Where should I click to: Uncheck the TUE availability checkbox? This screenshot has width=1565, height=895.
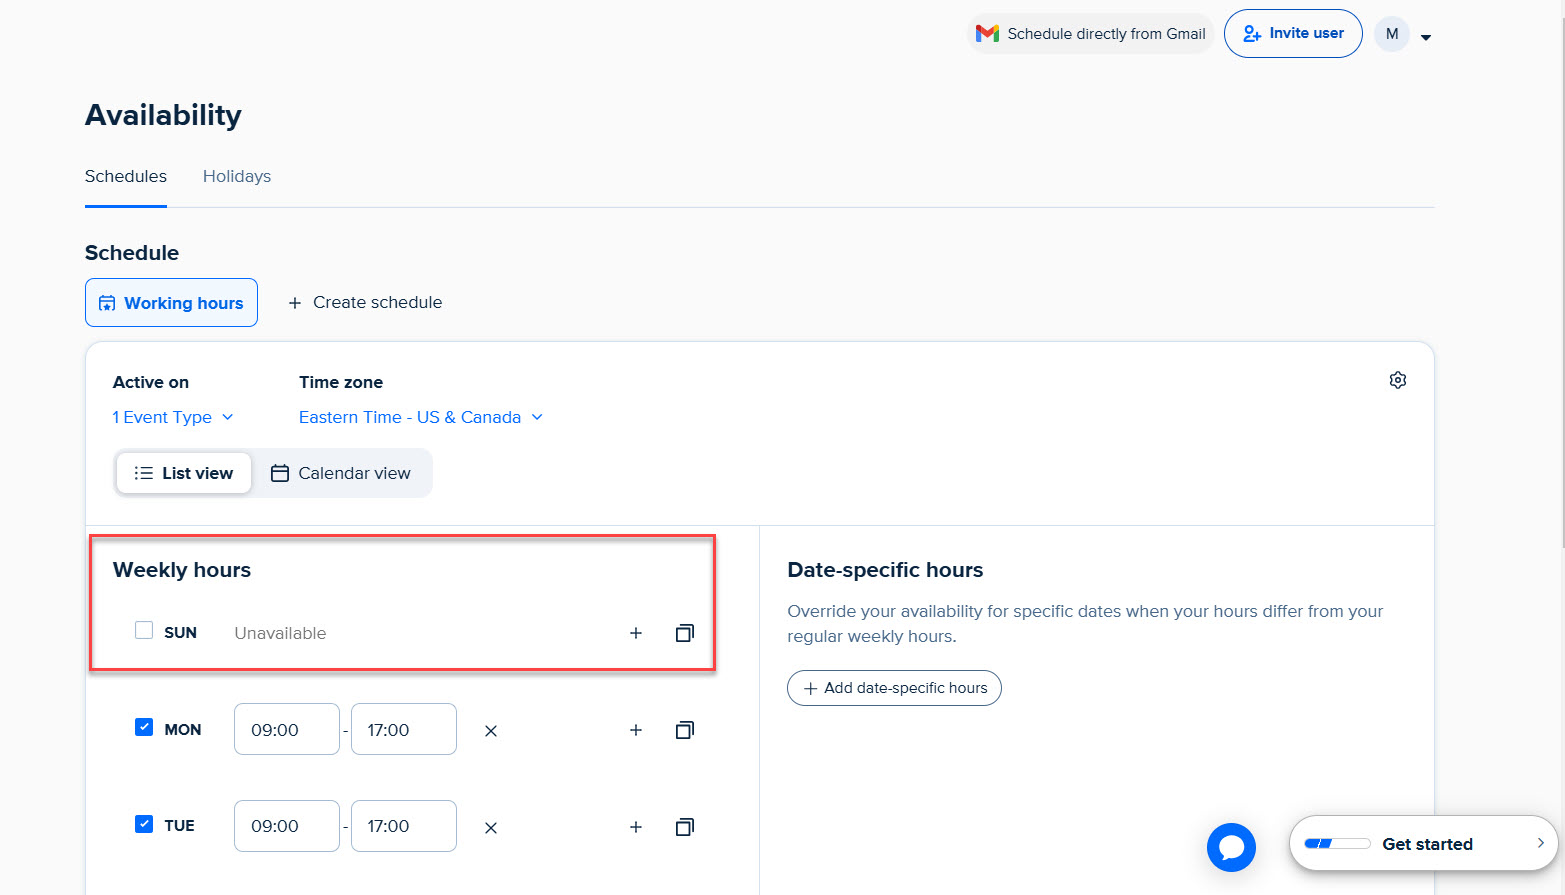click(x=144, y=824)
